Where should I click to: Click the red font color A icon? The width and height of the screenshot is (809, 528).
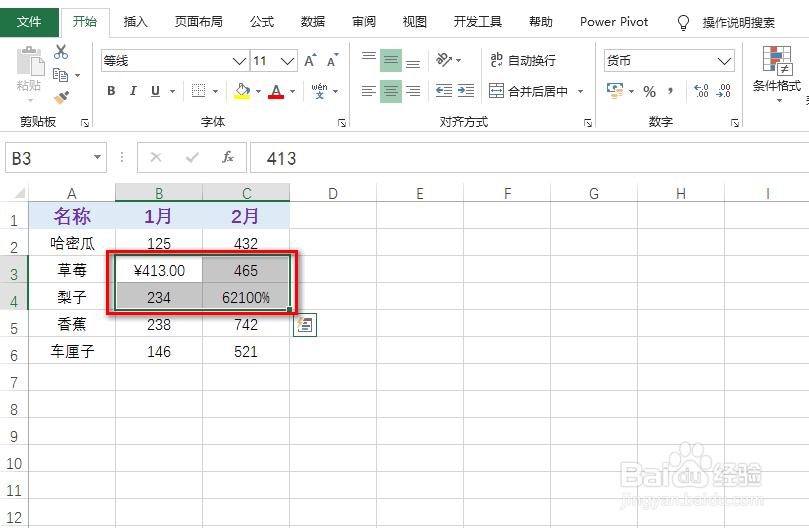(276, 91)
